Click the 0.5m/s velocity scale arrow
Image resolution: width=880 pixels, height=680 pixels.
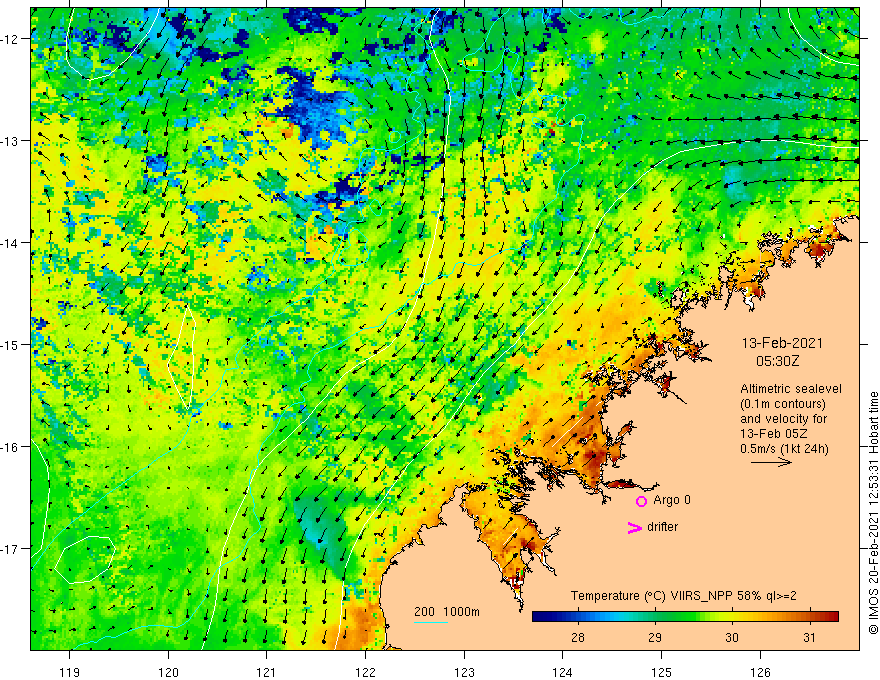[x=771, y=462]
